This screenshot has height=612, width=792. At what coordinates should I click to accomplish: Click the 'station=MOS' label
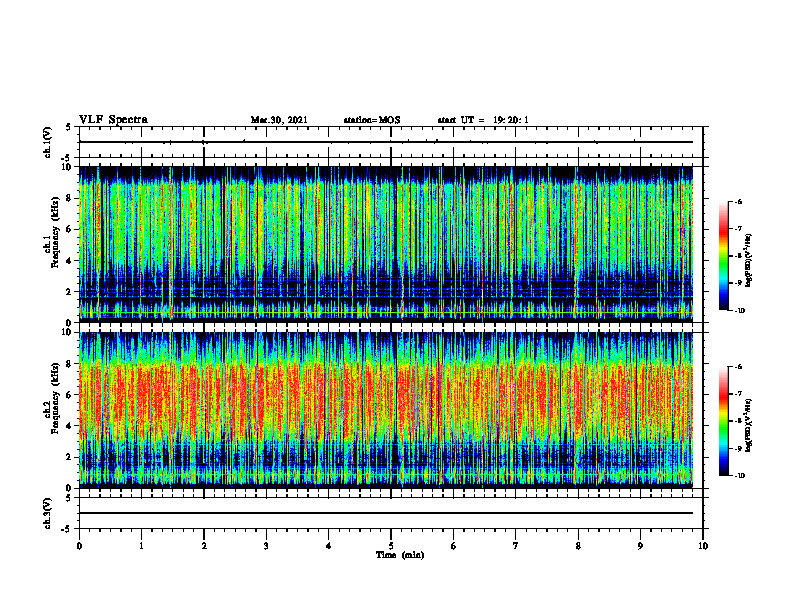(372, 120)
